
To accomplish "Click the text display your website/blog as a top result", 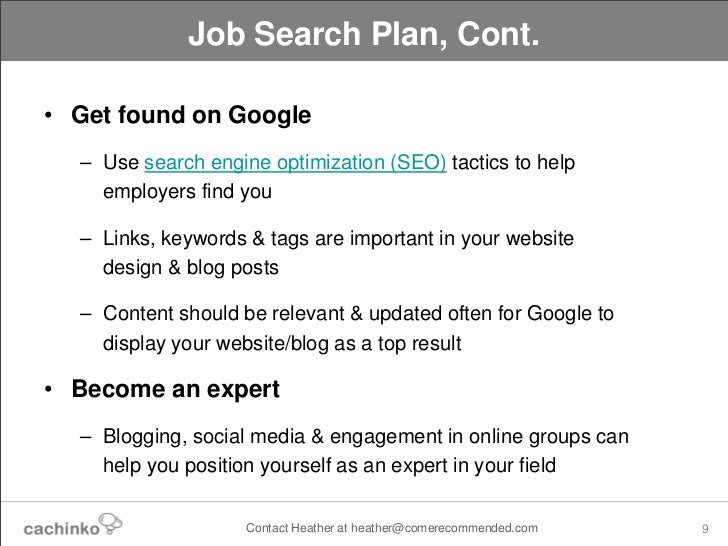I will [282, 344].
